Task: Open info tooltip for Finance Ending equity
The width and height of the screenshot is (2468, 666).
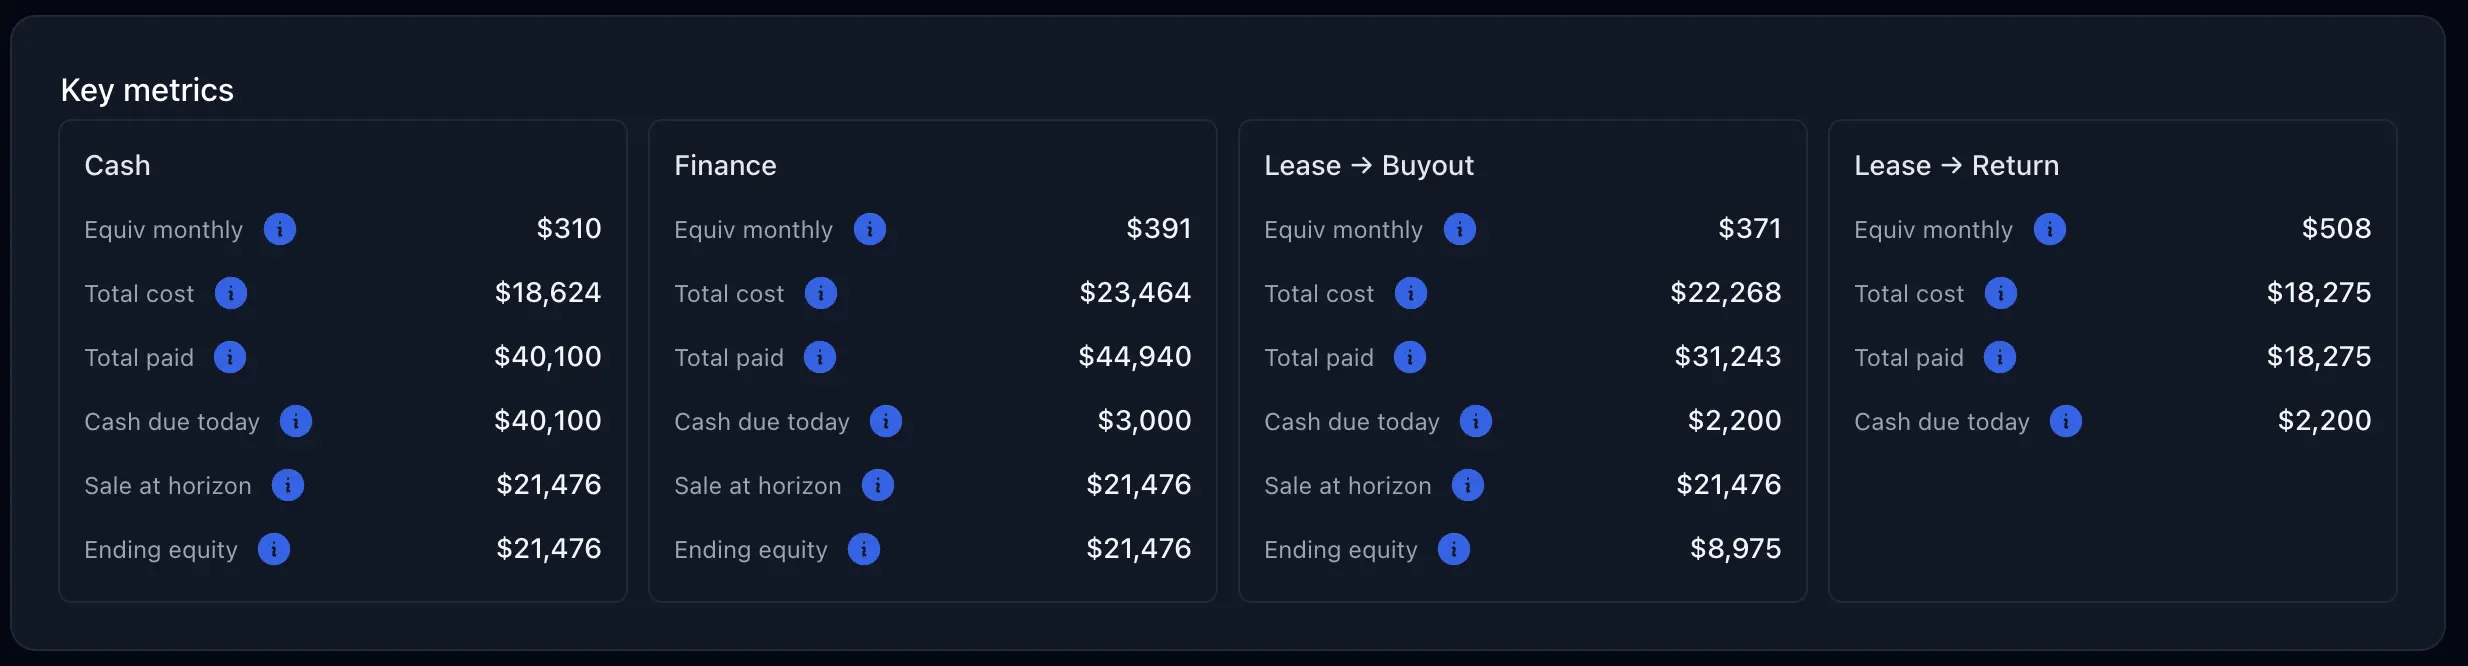Action: click(864, 549)
